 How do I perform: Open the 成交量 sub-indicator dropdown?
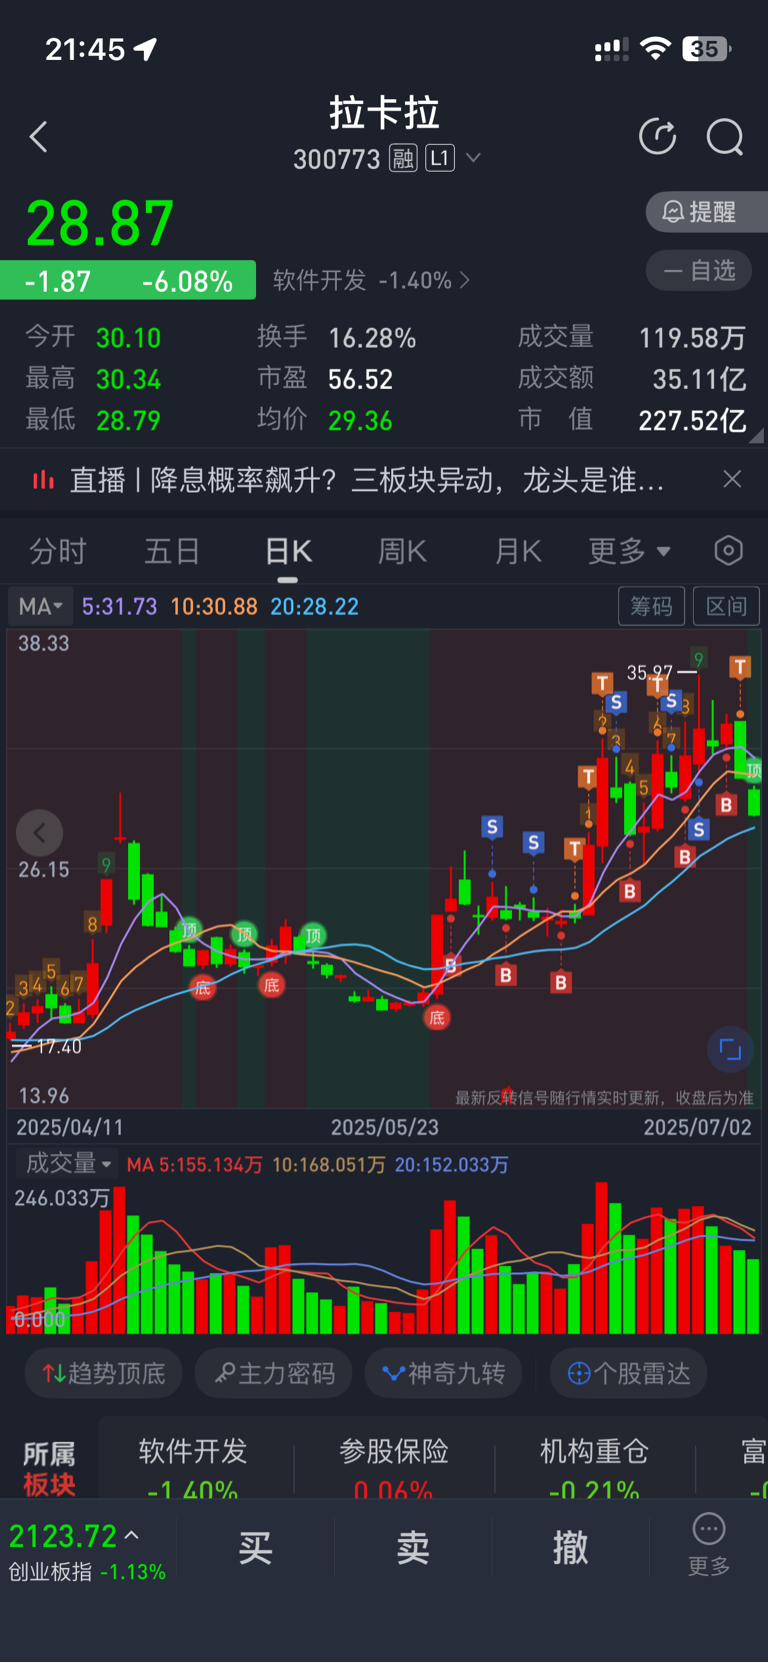click(66, 1164)
